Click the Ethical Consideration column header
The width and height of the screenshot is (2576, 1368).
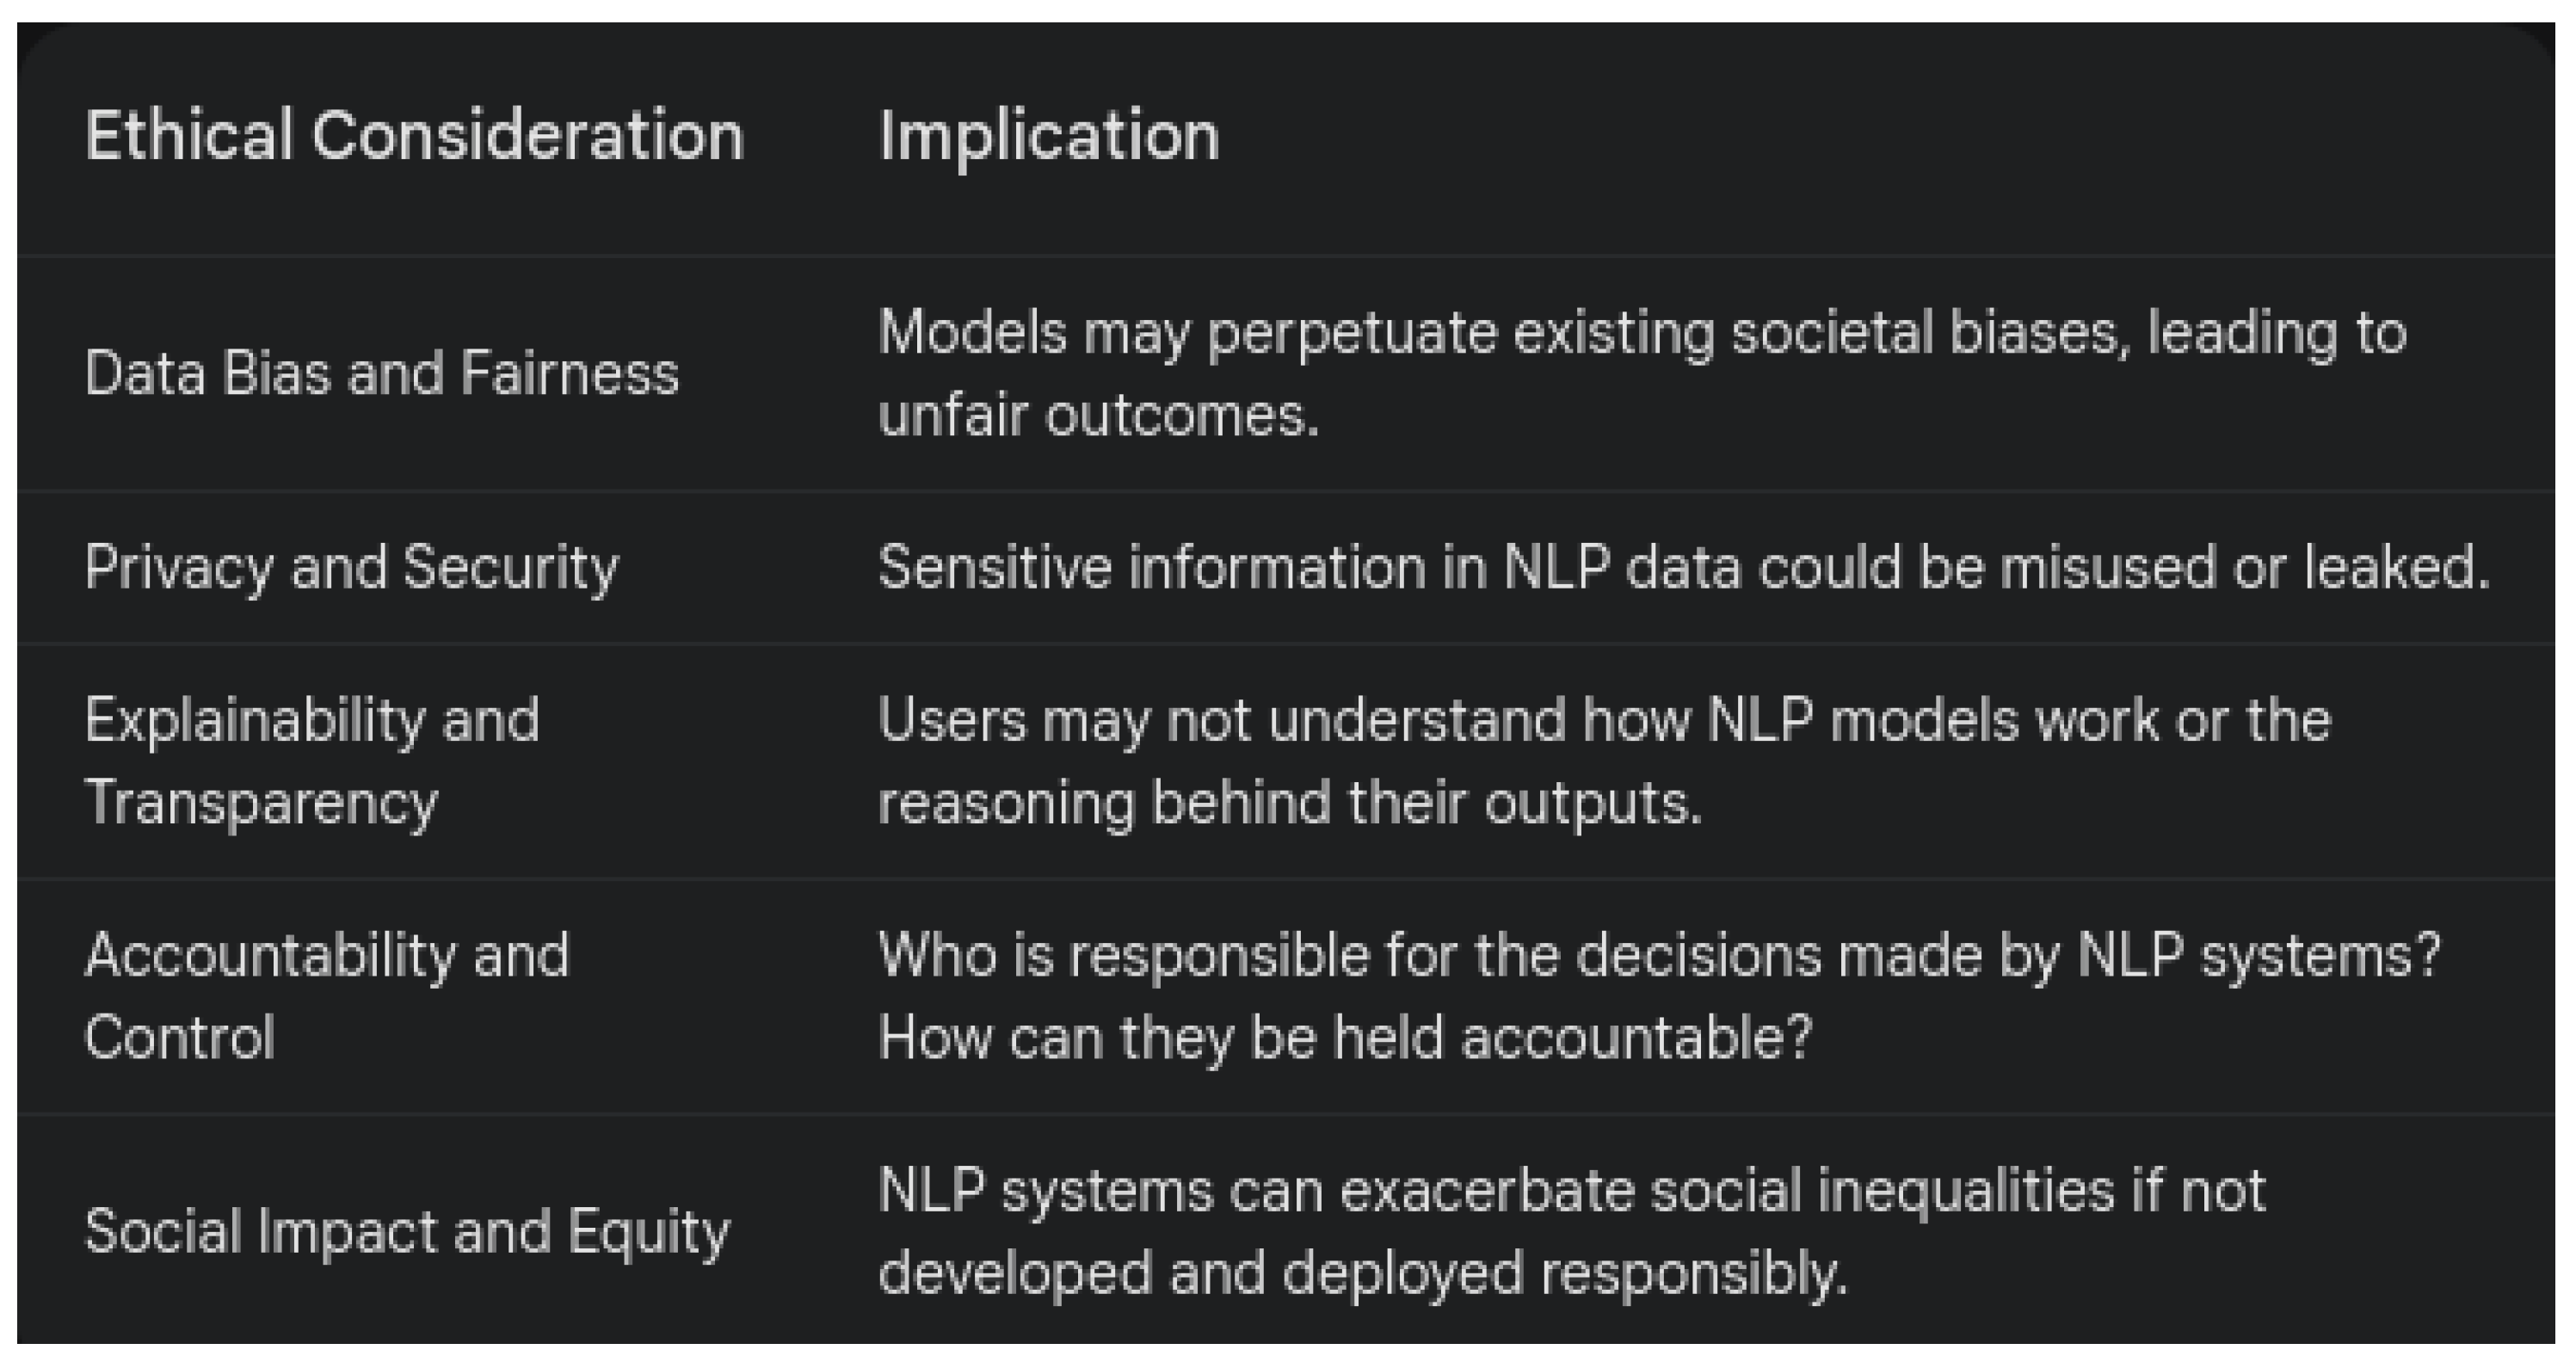[414, 135]
